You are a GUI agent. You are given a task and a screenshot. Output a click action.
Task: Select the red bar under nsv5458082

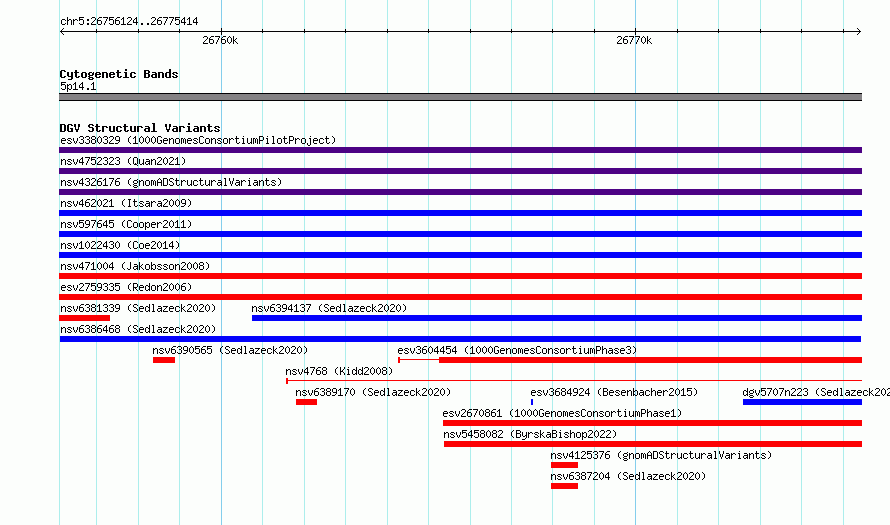click(653, 444)
